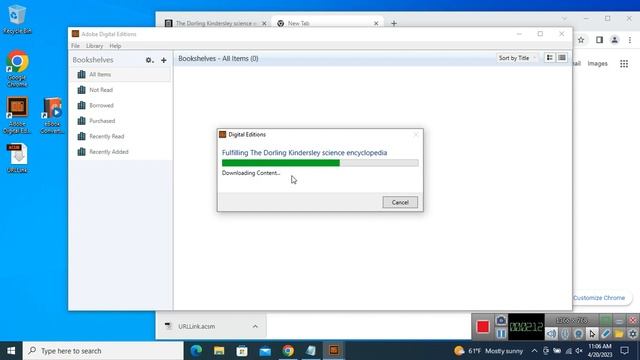Focus the taskbar search box

(103, 351)
